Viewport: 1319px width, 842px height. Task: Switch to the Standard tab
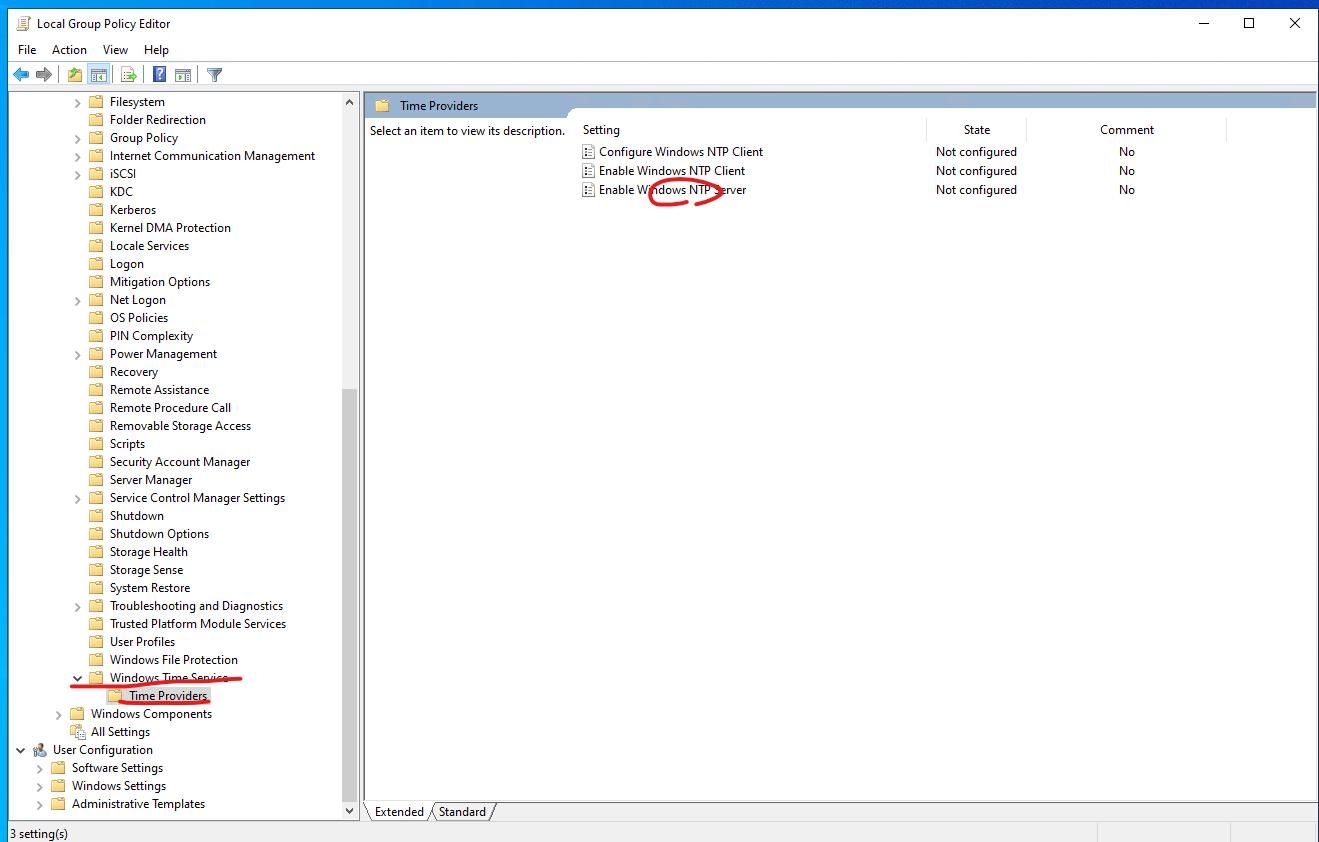click(x=462, y=812)
